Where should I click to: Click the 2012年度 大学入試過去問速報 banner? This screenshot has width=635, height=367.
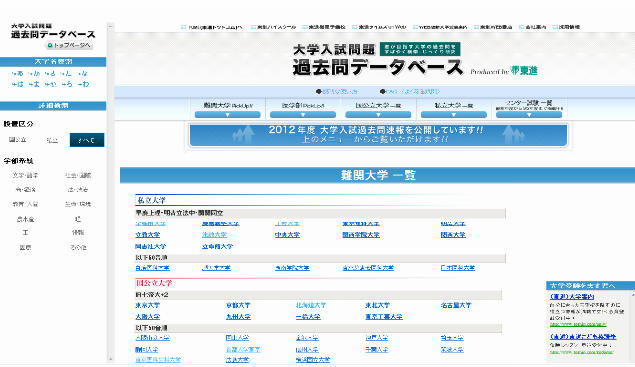pos(379,135)
